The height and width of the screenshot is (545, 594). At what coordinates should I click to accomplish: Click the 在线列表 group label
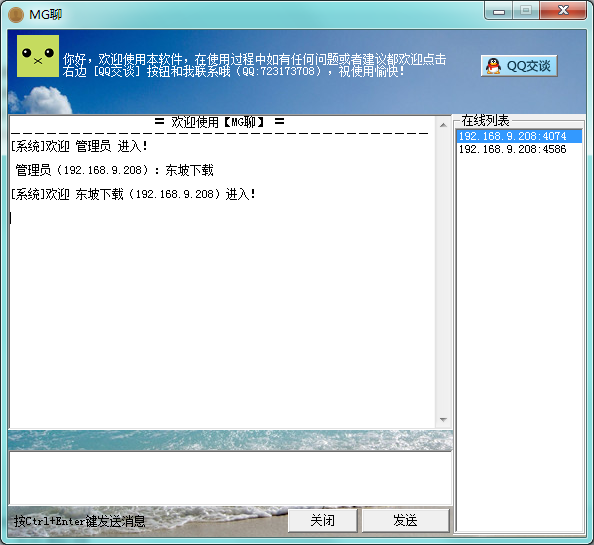pyautogui.click(x=485, y=120)
